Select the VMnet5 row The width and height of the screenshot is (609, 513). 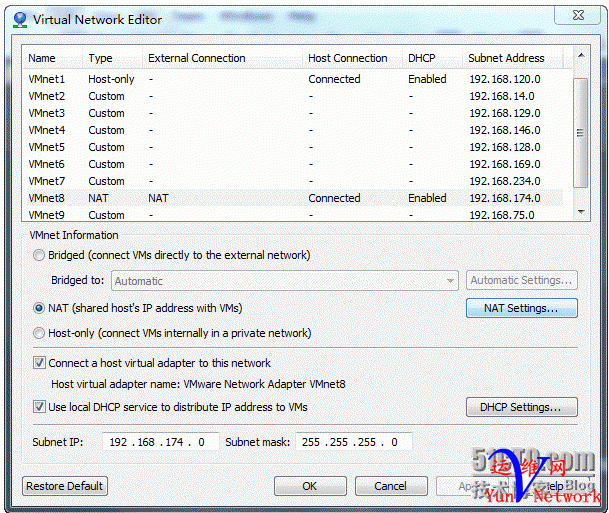coord(293,147)
